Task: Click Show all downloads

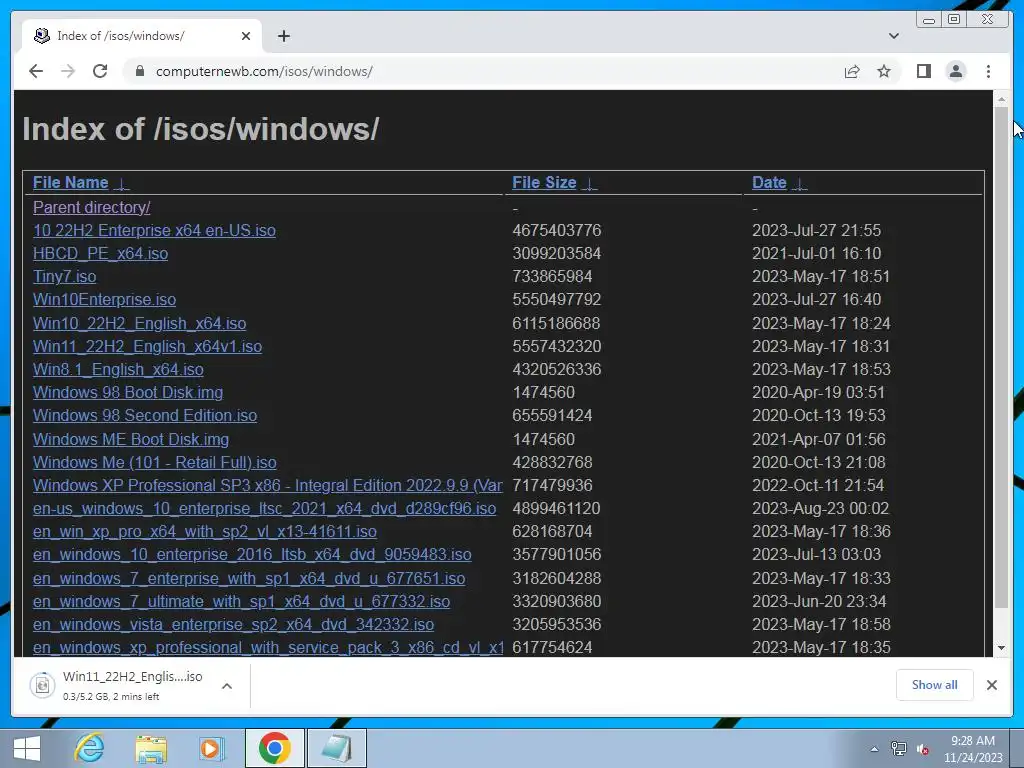Action: pos(935,684)
